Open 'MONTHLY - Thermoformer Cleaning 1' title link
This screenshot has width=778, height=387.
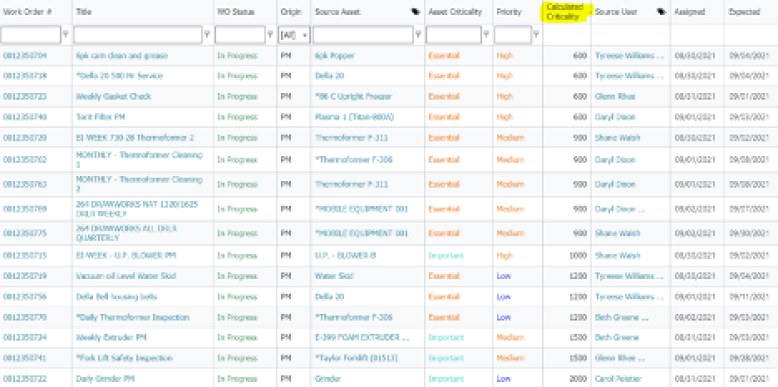coord(139,160)
